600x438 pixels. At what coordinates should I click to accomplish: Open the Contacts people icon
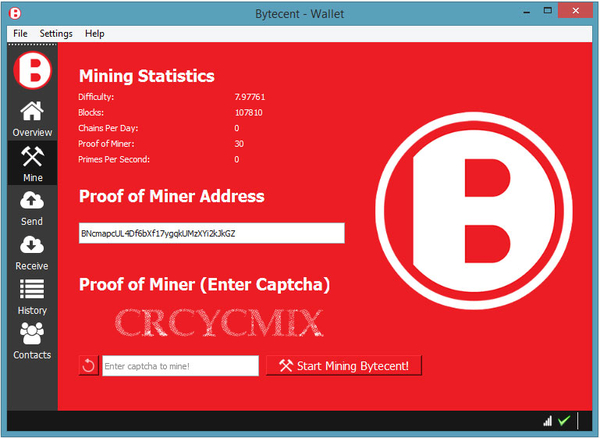[x=32, y=340]
